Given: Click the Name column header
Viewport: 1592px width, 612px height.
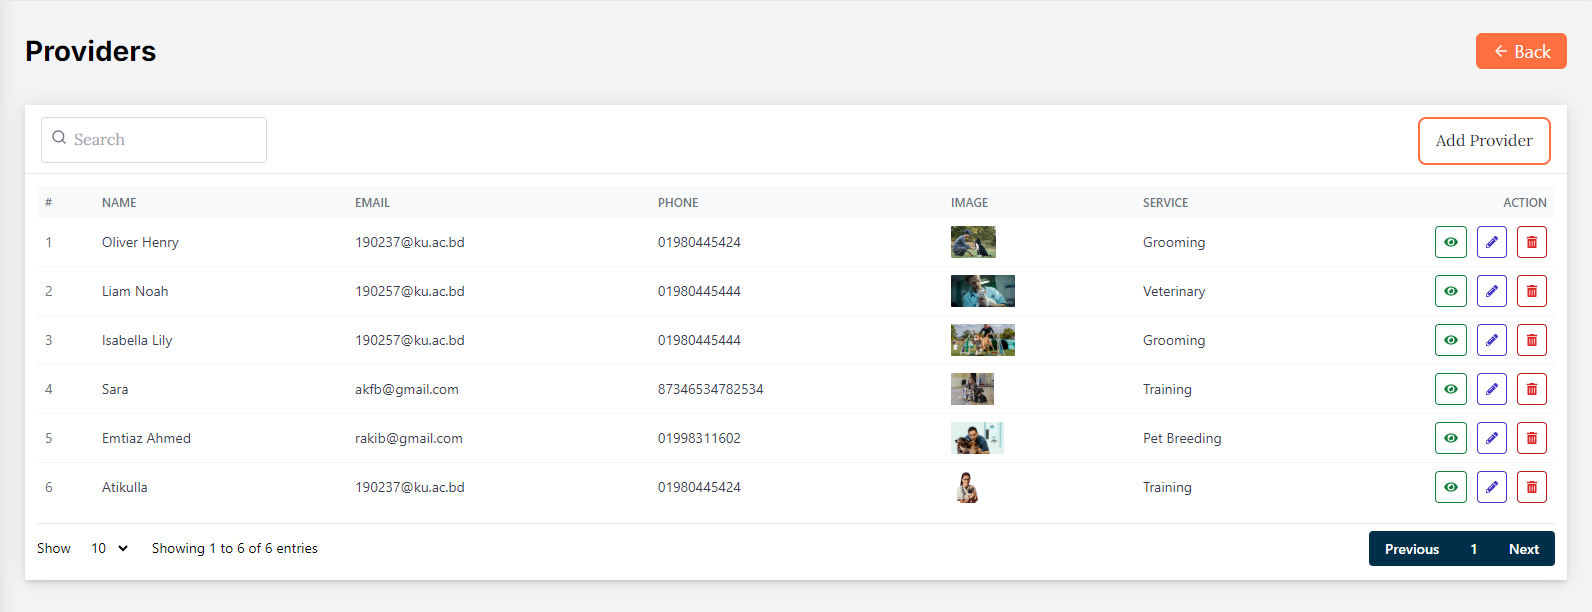Looking at the screenshot, I should coord(119,202).
